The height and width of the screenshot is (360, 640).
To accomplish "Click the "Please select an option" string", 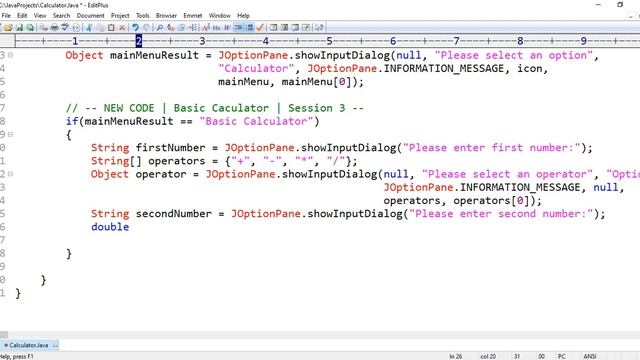I will point(513,56).
